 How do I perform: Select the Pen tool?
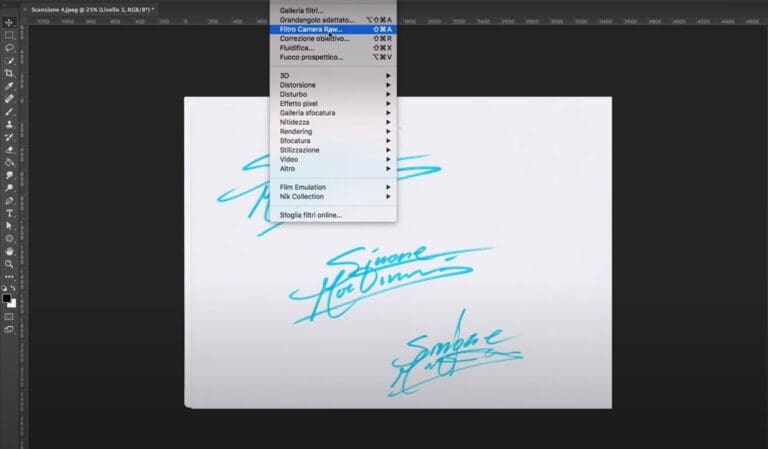coord(9,201)
